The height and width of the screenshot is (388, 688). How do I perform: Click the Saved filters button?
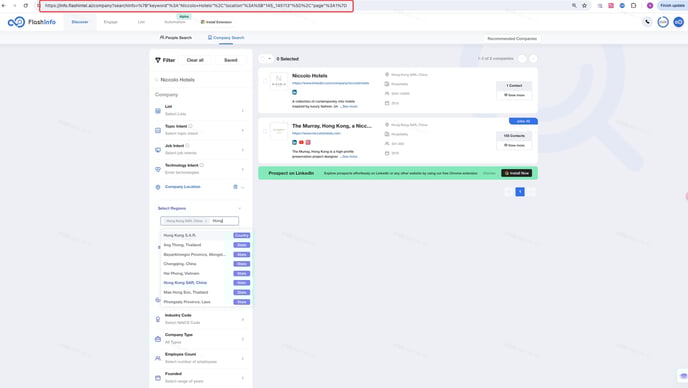click(231, 60)
